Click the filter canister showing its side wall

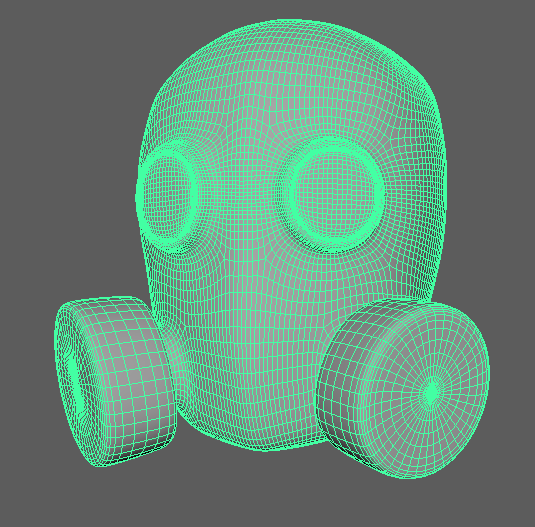tap(115, 381)
